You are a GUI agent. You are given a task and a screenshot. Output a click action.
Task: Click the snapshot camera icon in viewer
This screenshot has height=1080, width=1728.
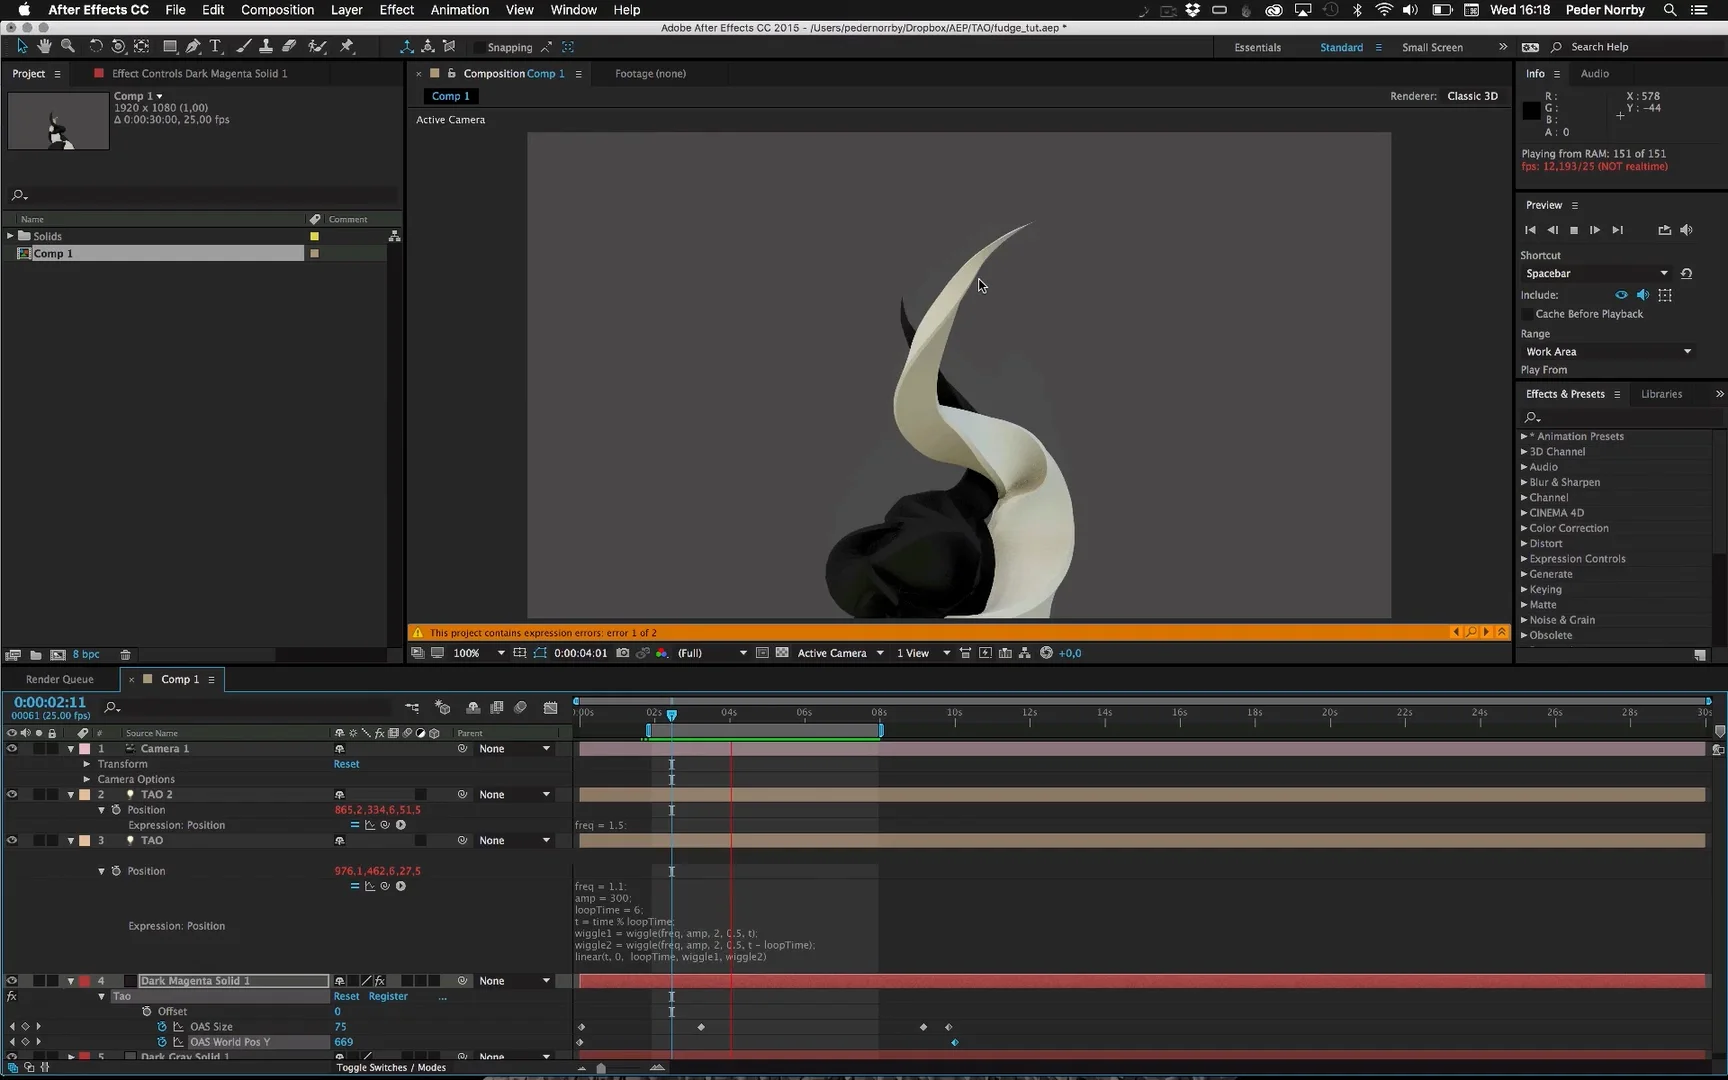[x=623, y=653]
